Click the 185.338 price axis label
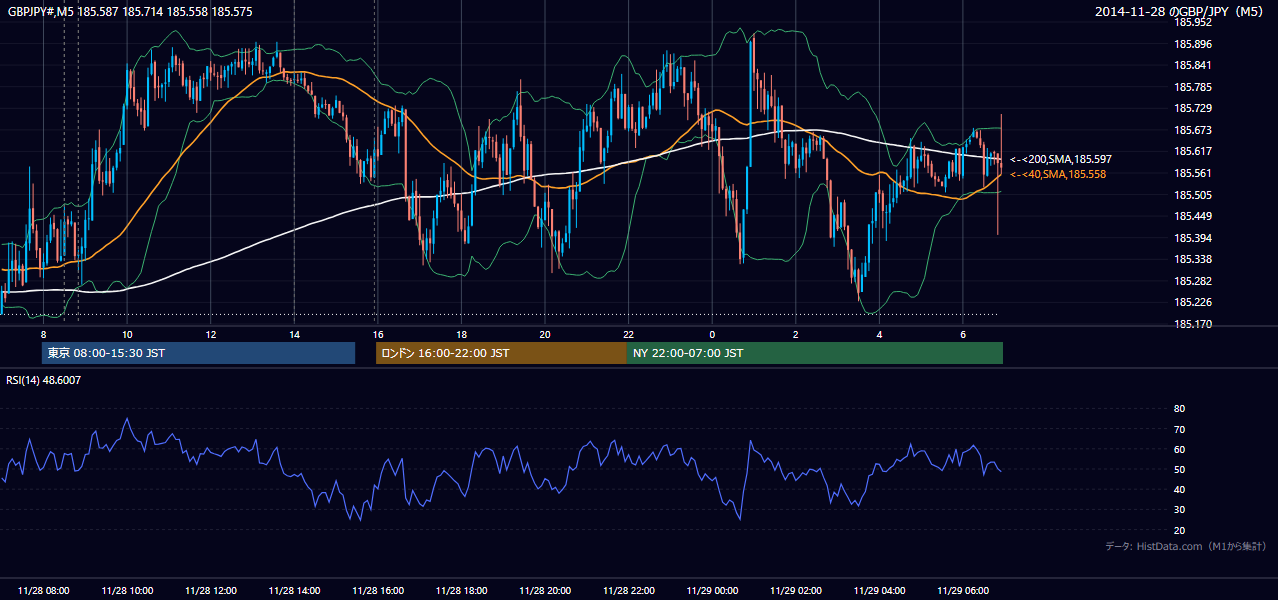The image size is (1278, 600). tap(1193, 259)
